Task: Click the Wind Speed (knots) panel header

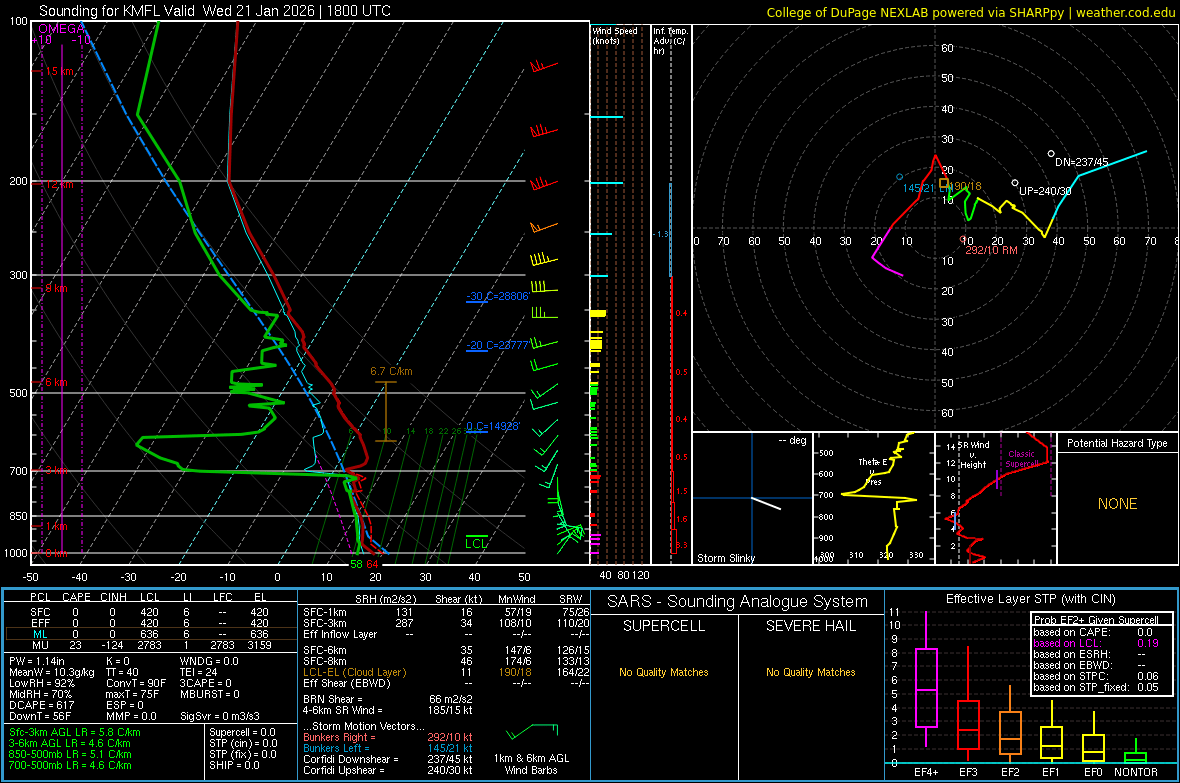Action: click(615, 35)
